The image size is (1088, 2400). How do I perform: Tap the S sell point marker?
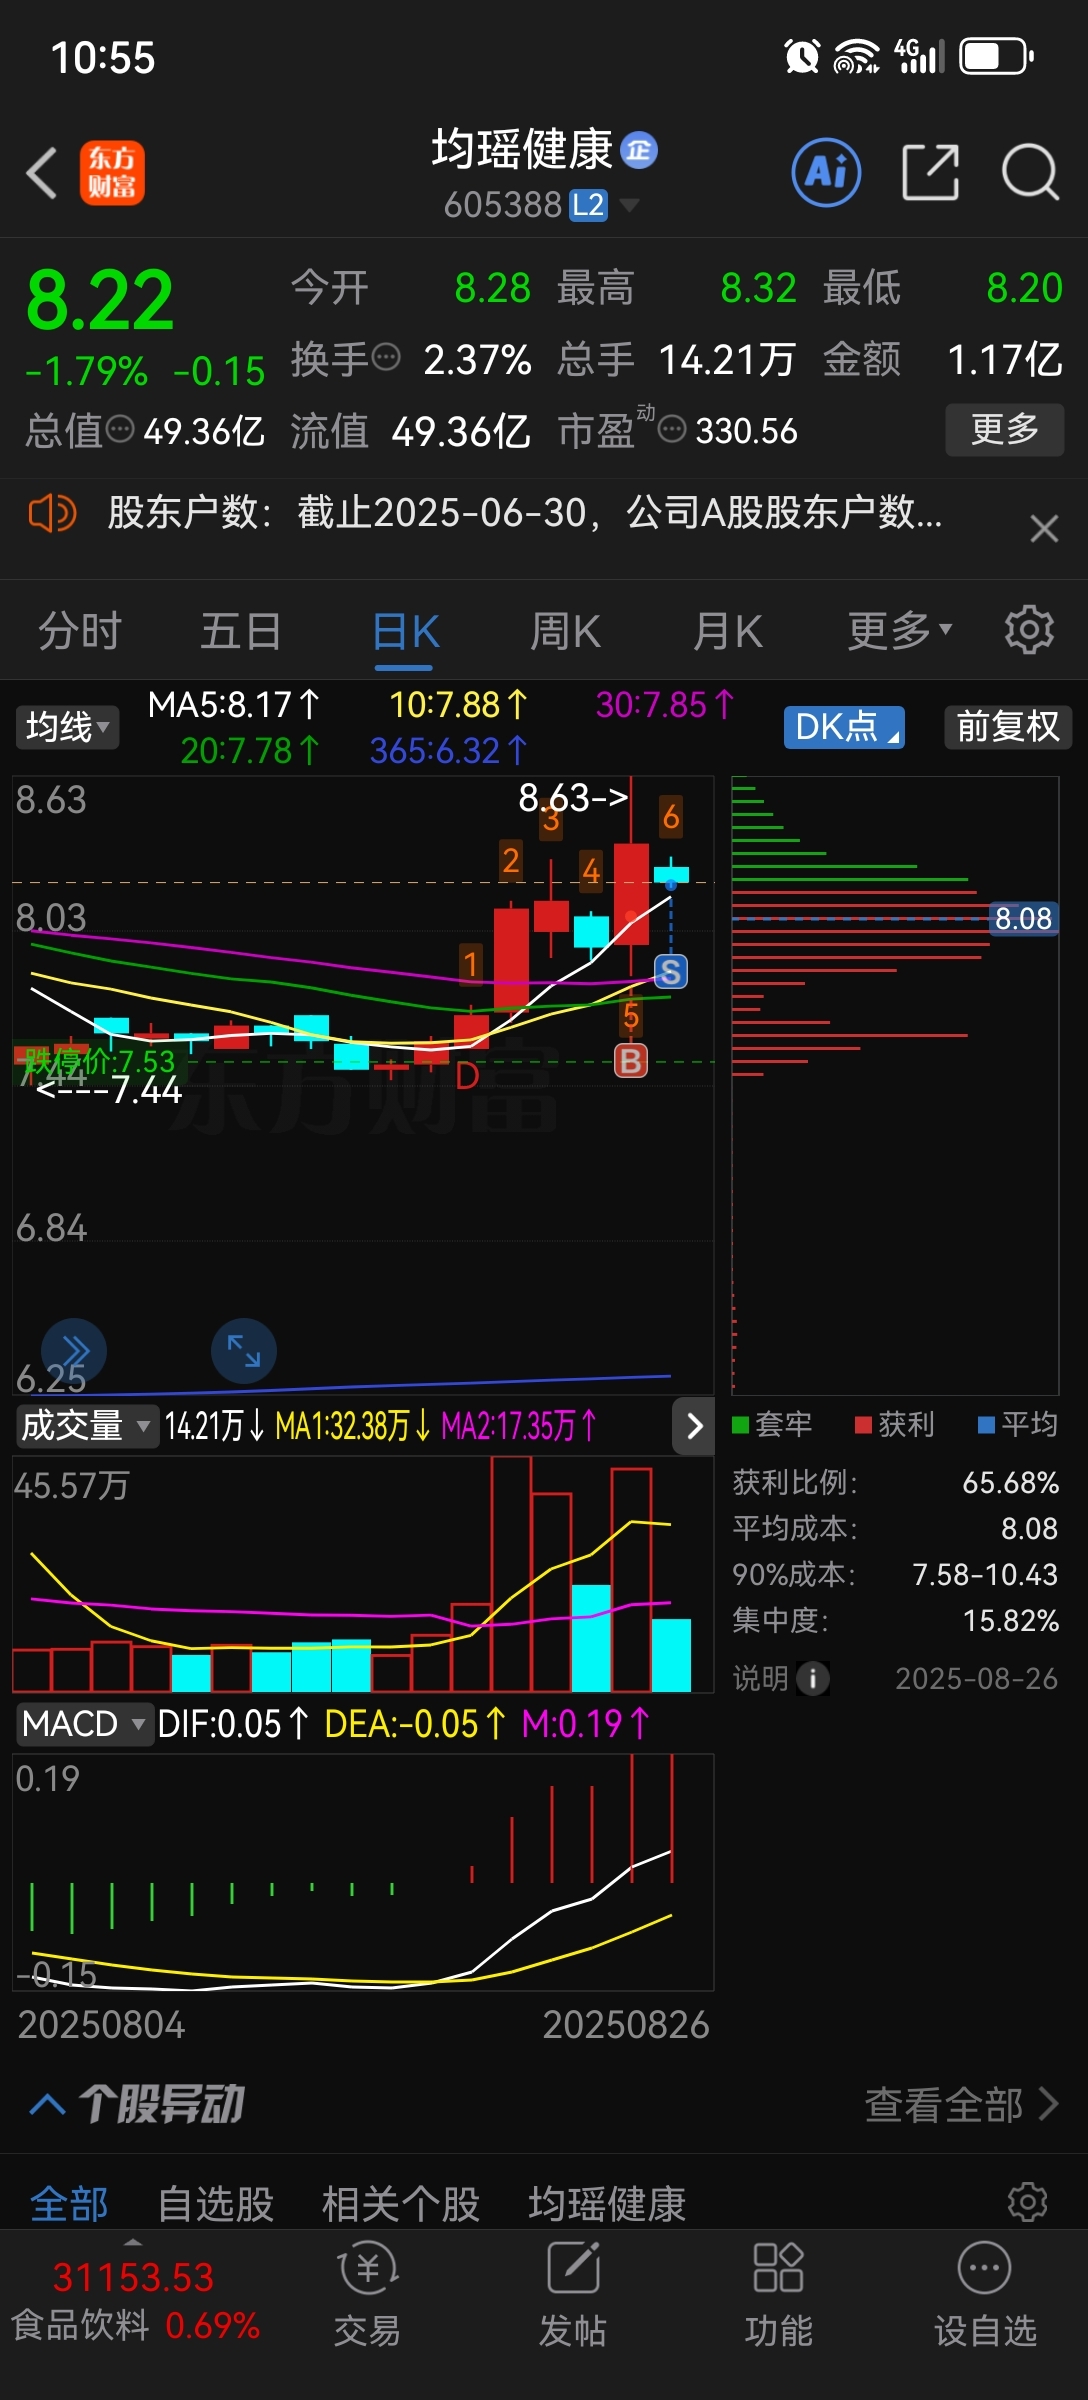tap(670, 971)
